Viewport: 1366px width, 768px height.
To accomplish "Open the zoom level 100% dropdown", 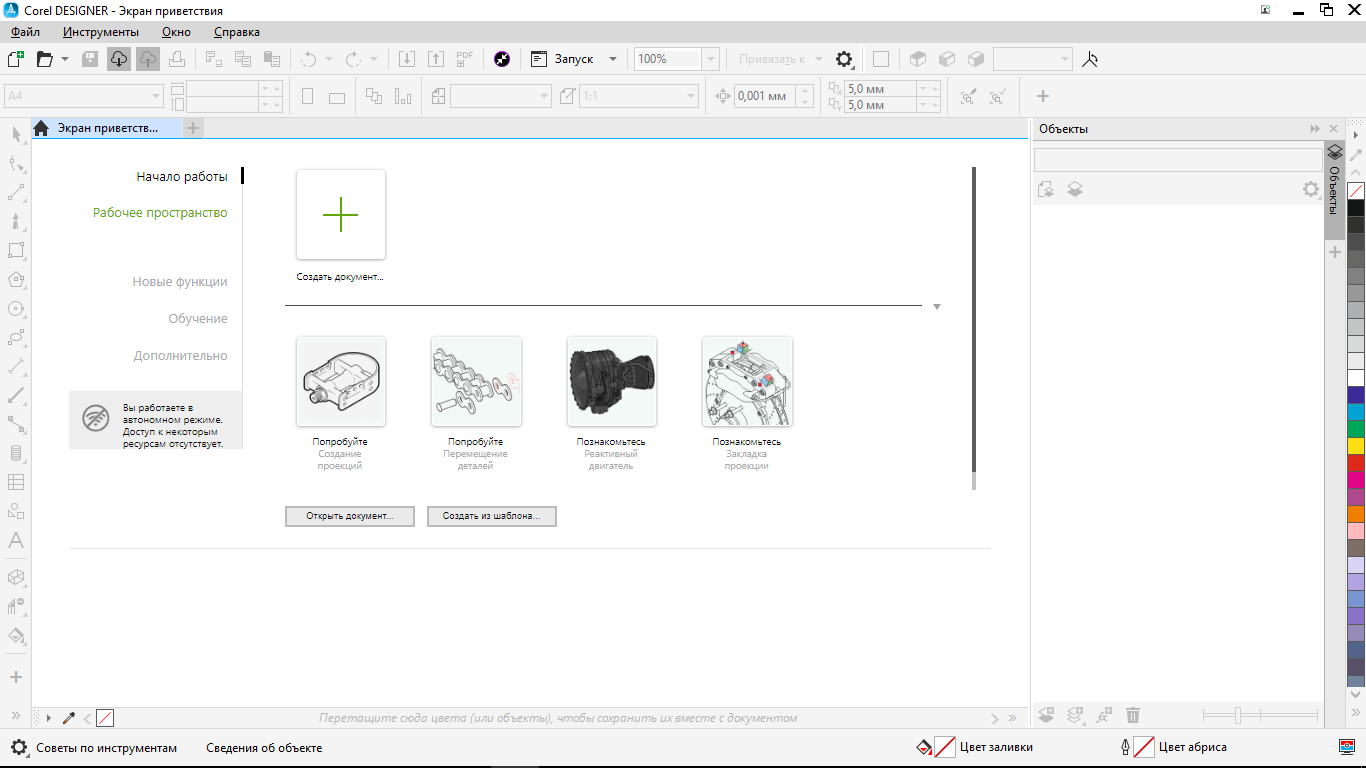I will pyautogui.click(x=711, y=59).
